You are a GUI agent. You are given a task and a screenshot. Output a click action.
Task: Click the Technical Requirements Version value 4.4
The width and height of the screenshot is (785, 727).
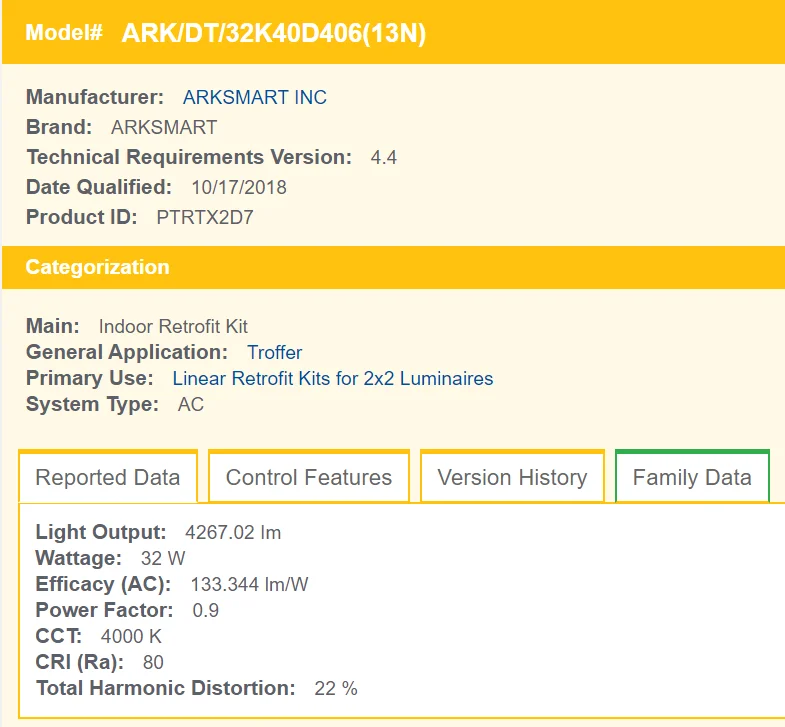click(x=383, y=157)
